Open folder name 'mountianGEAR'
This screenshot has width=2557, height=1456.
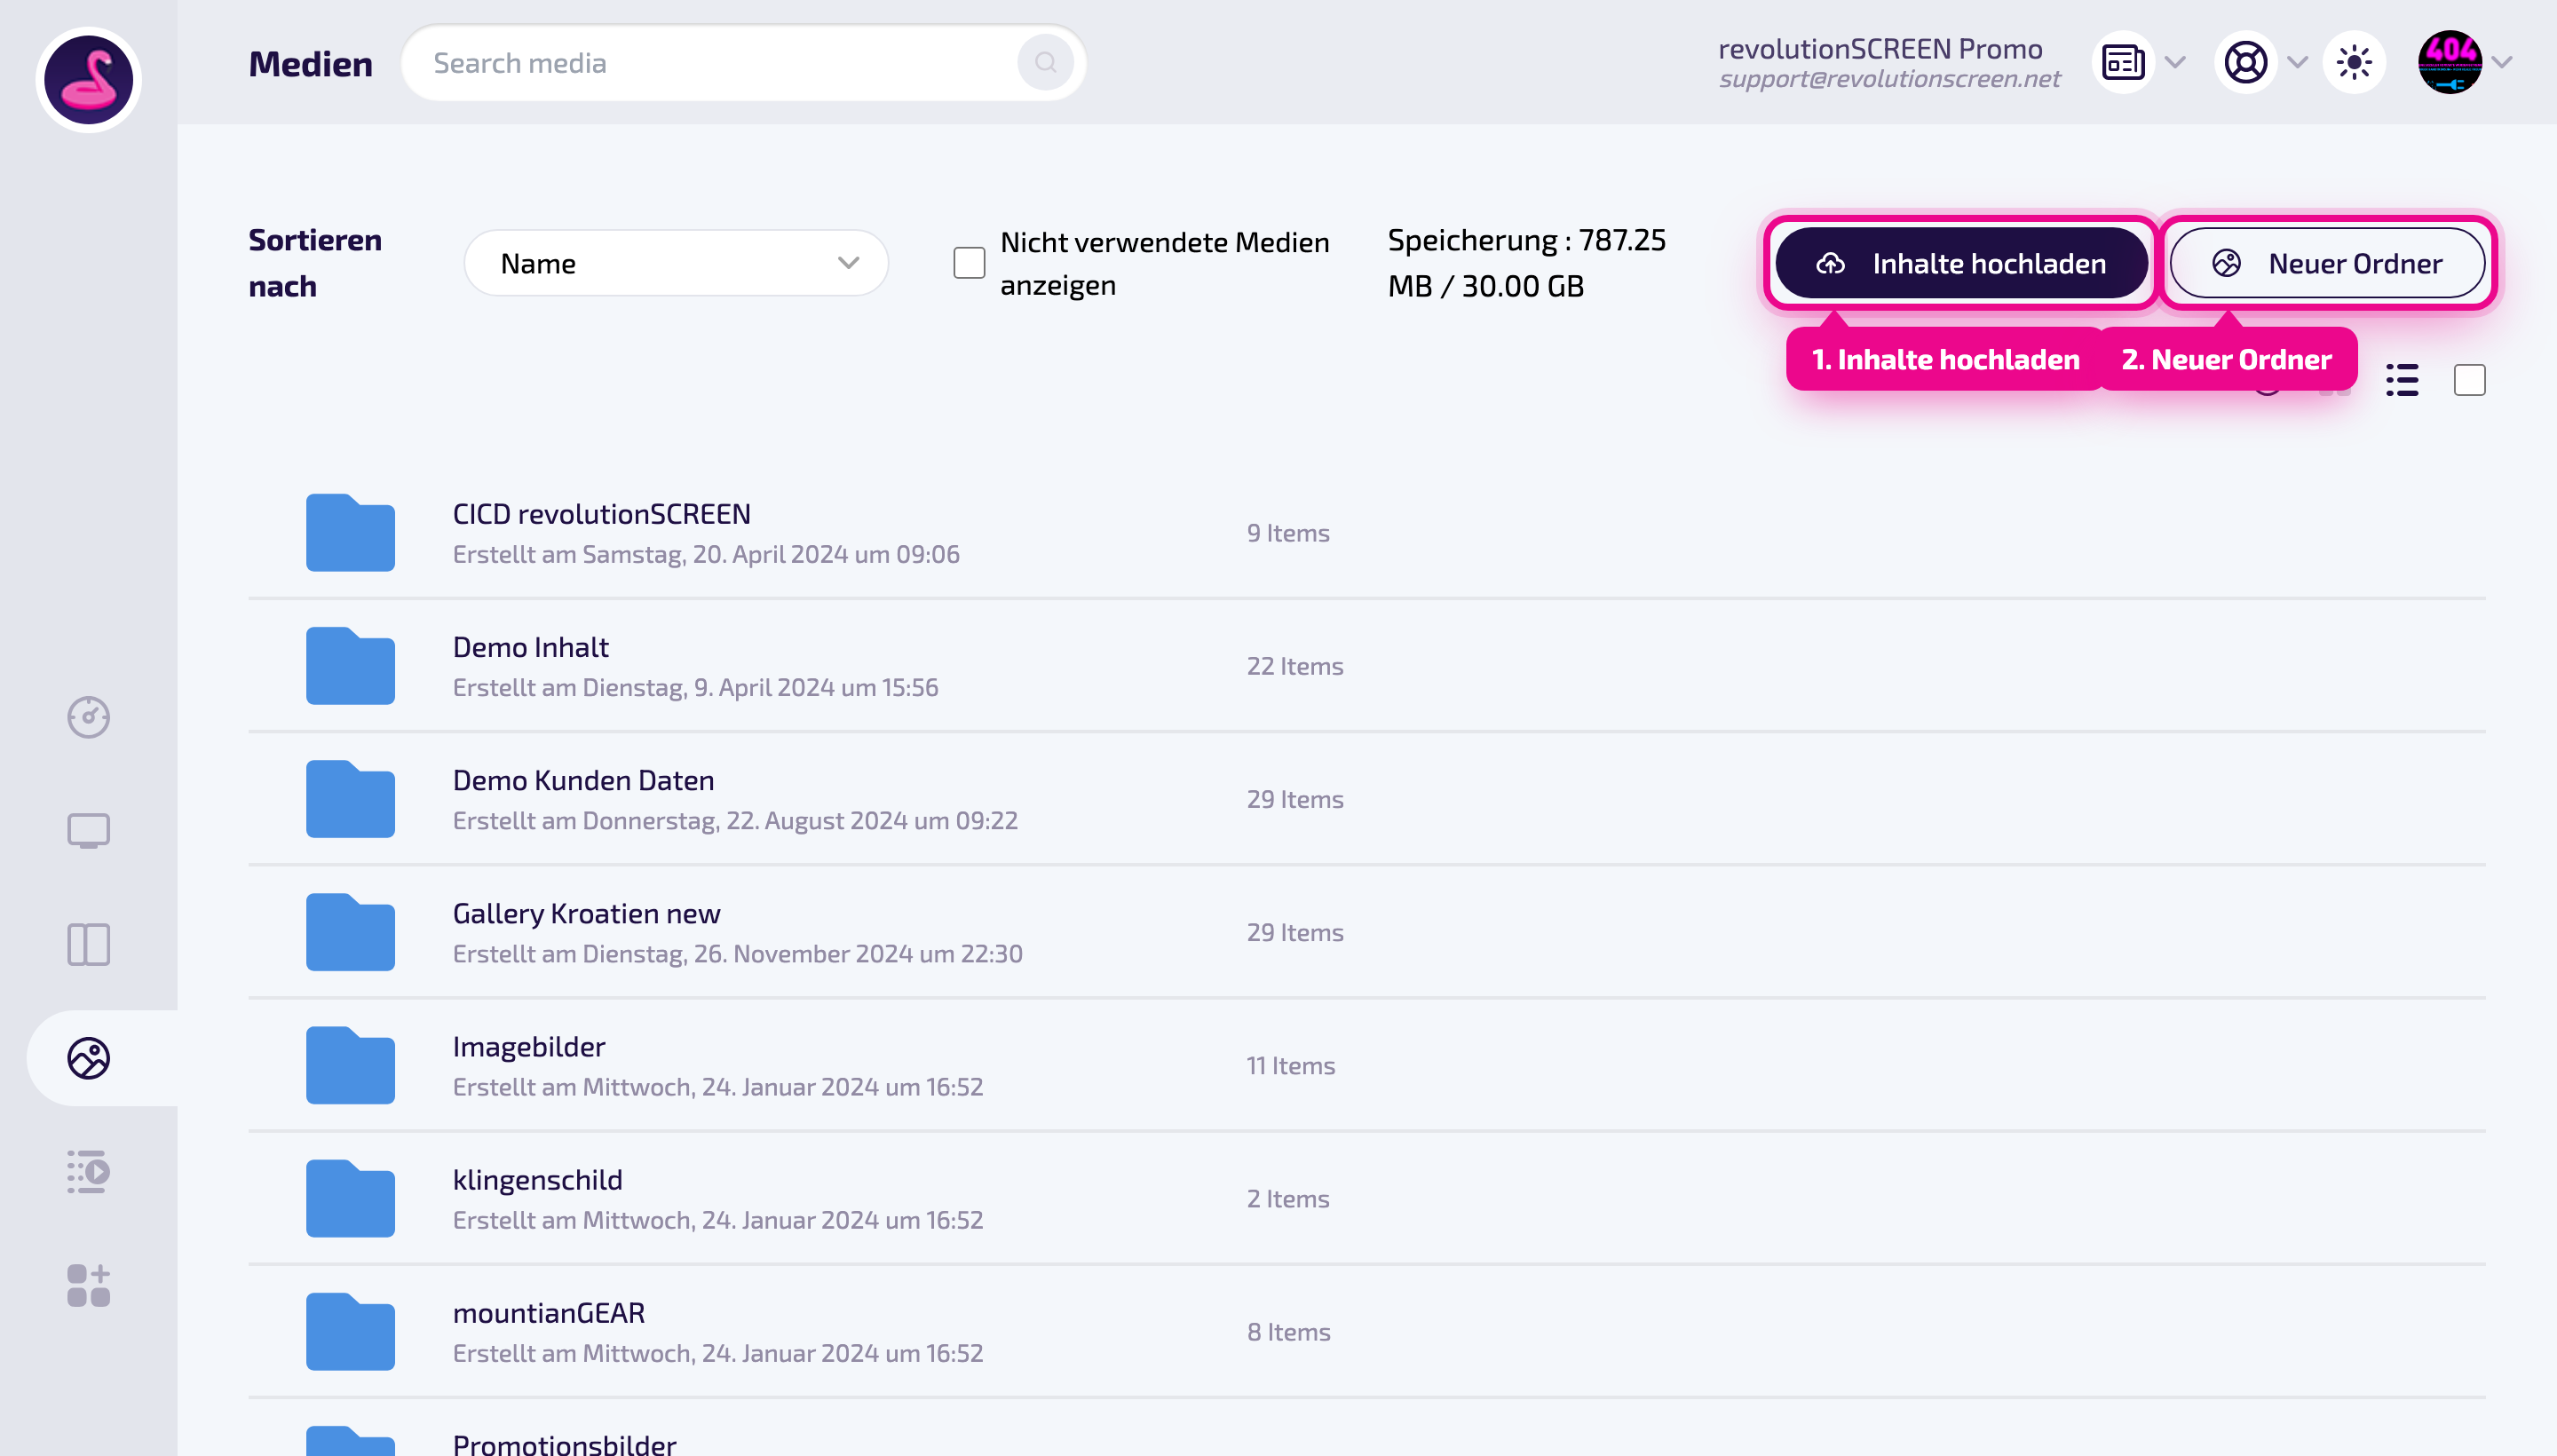(x=548, y=1312)
